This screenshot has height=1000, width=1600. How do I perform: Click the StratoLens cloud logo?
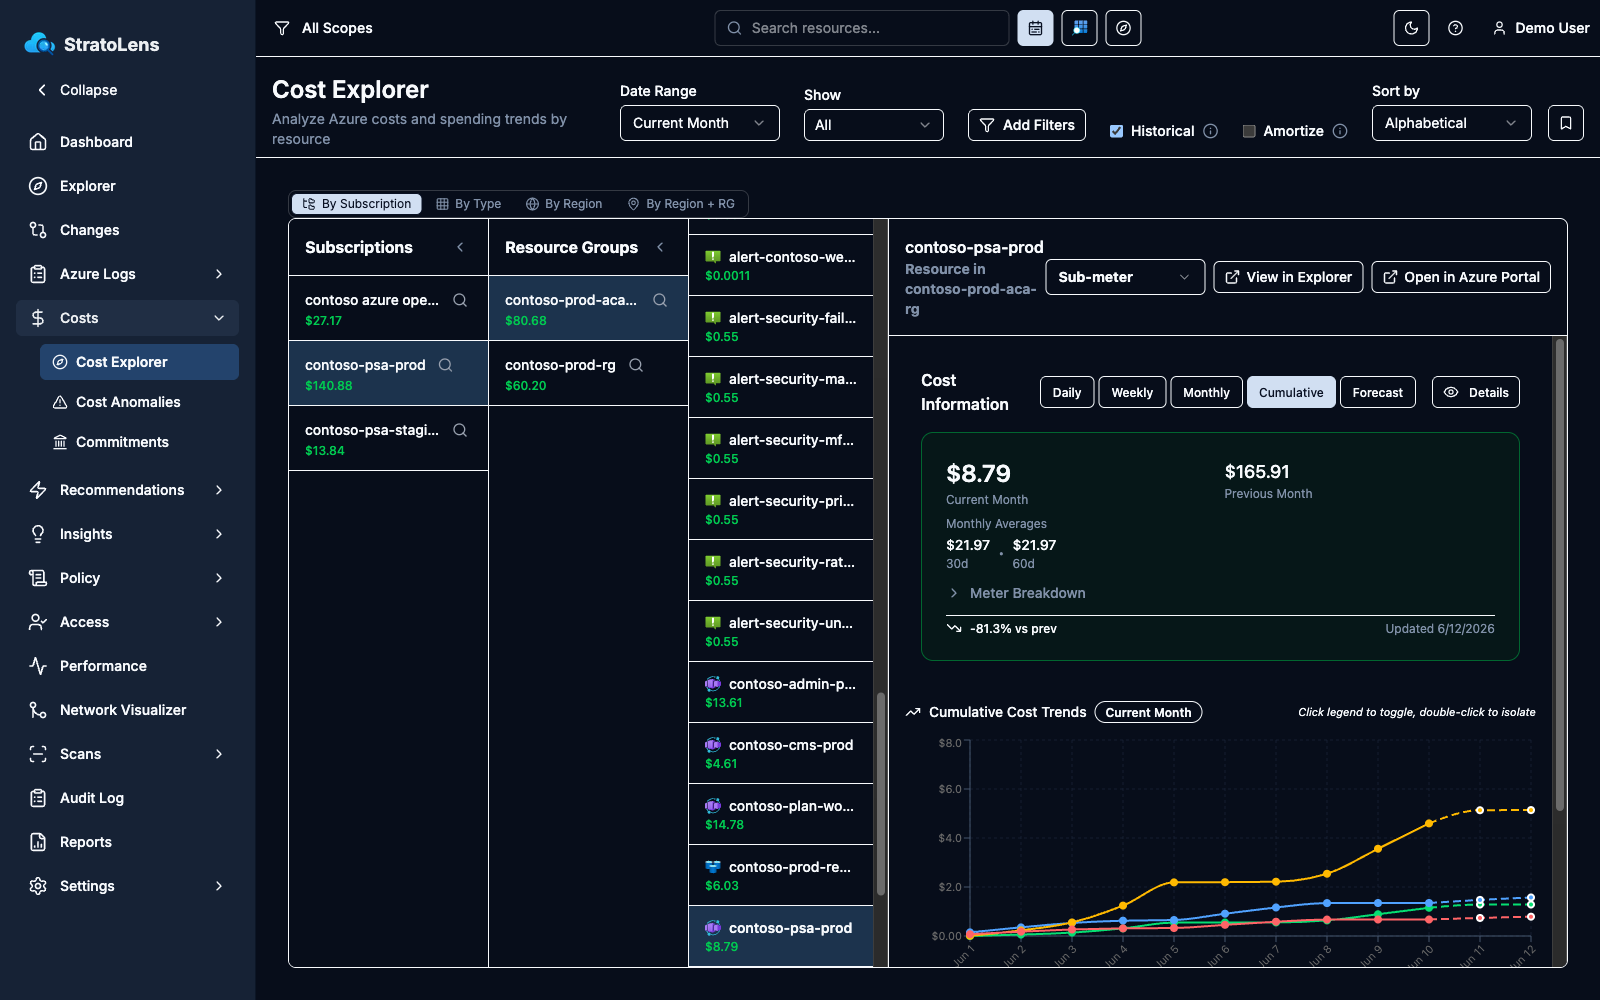click(40, 43)
